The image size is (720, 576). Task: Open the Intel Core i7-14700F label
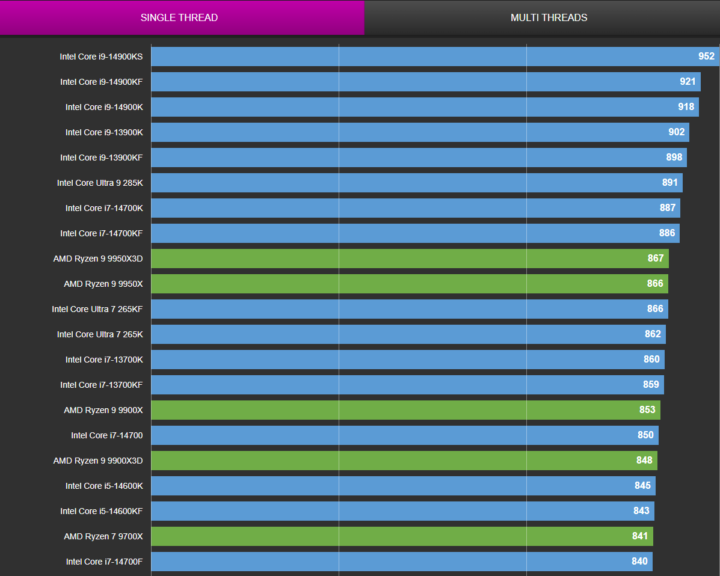point(104,561)
